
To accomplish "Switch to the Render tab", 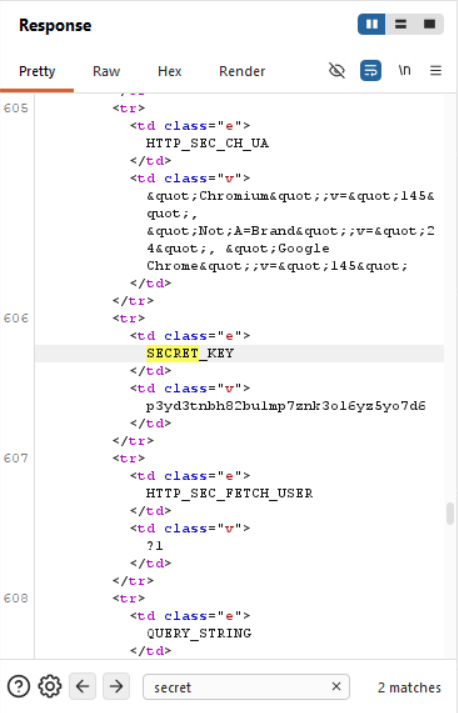I will pyautogui.click(x=242, y=71).
